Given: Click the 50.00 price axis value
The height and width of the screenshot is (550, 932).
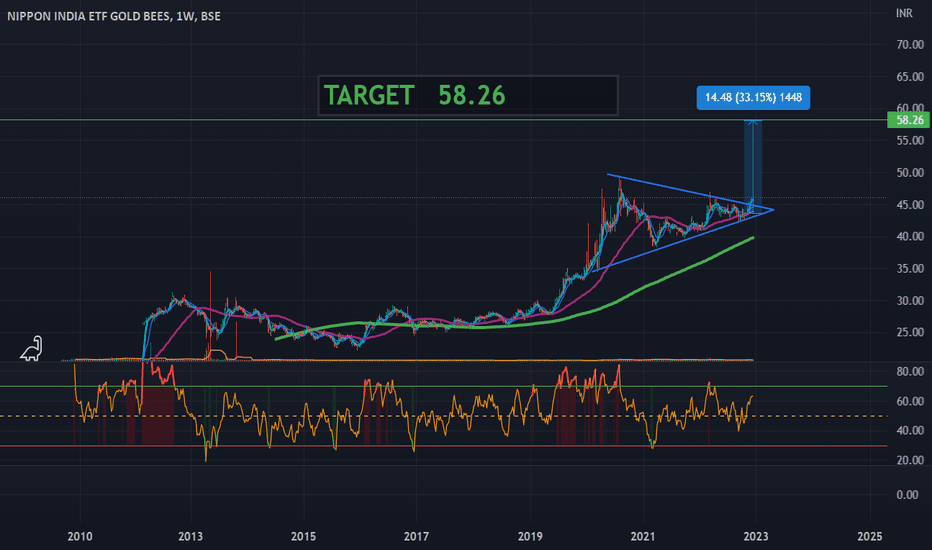Looking at the screenshot, I should click(910, 173).
